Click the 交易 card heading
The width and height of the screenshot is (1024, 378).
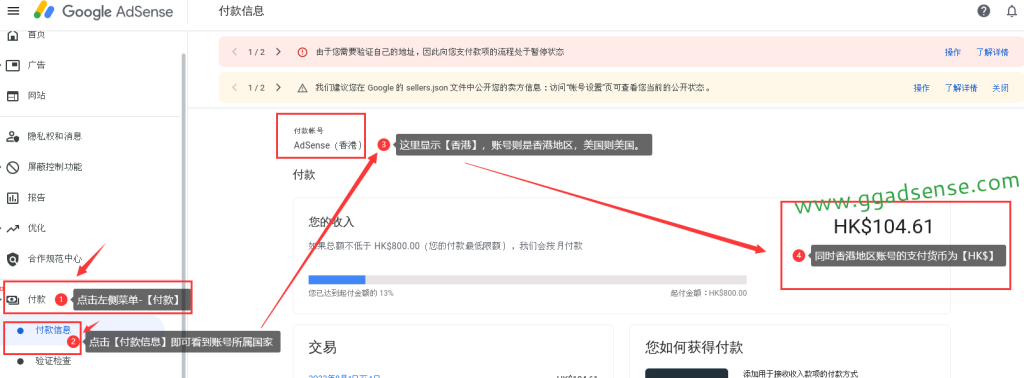click(x=323, y=347)
